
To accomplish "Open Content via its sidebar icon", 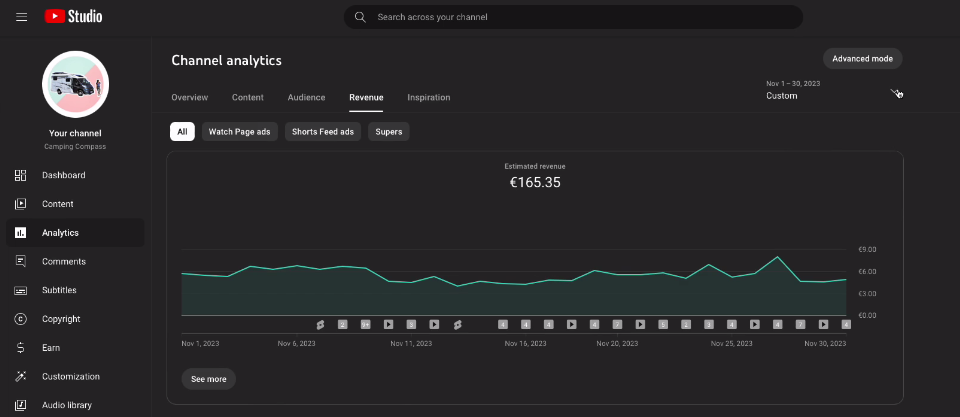I will 20,204.
